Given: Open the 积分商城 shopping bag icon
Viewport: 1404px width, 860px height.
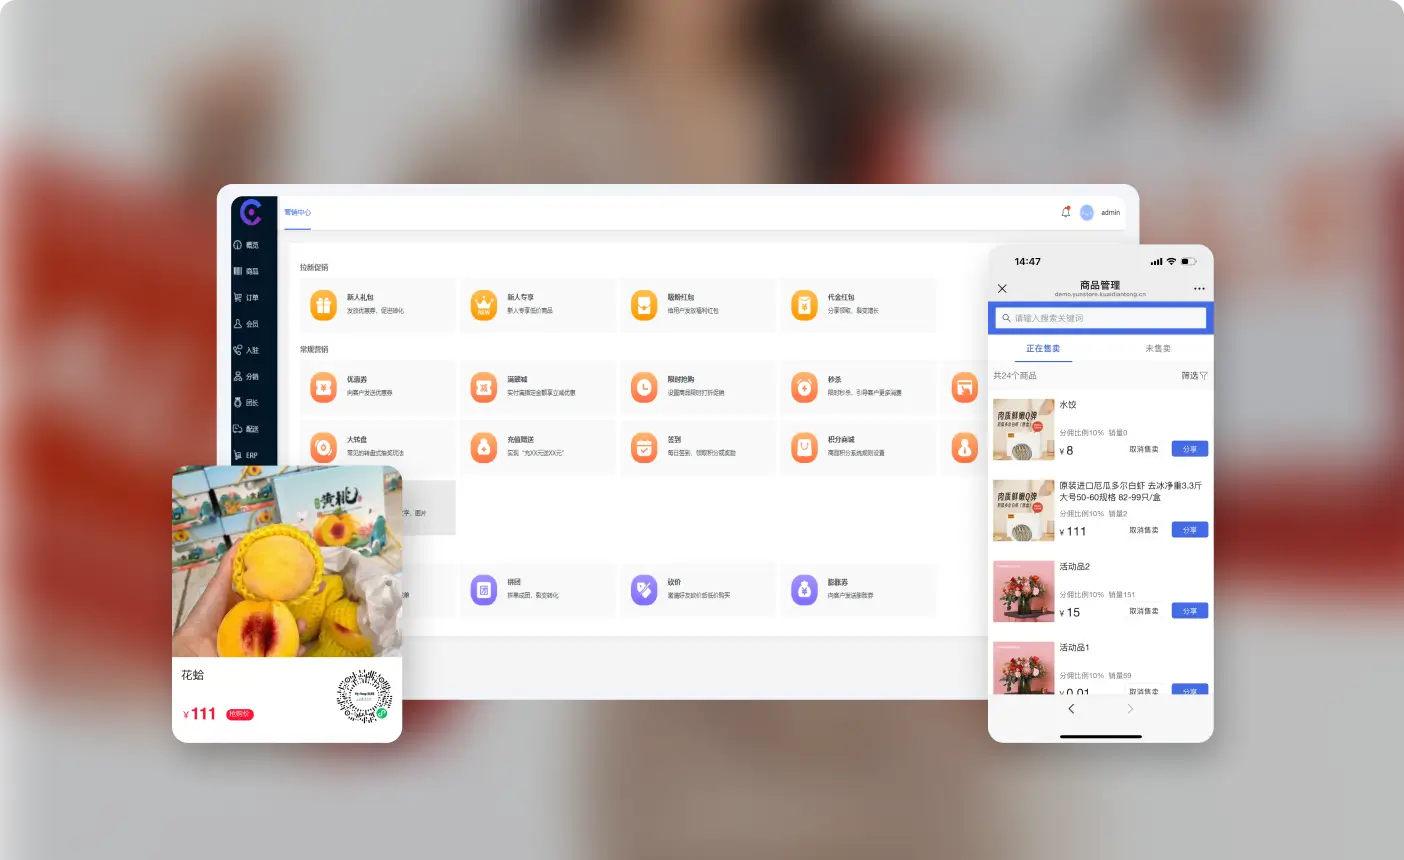Looking at the screenshot, I should 804,447.
